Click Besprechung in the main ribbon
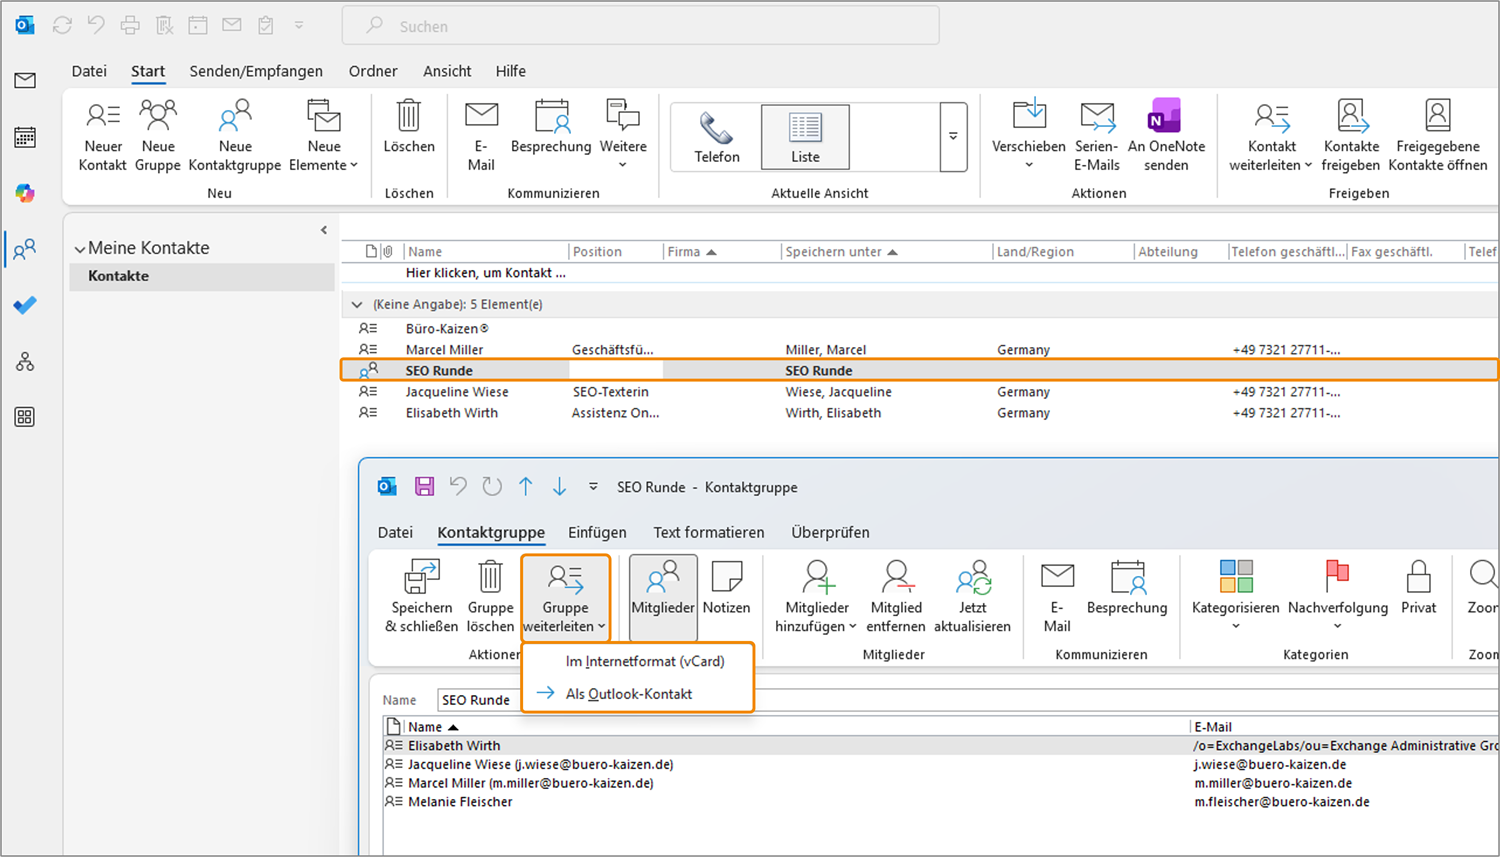Viewport: 1500px width, 857px height. point(551,127)
